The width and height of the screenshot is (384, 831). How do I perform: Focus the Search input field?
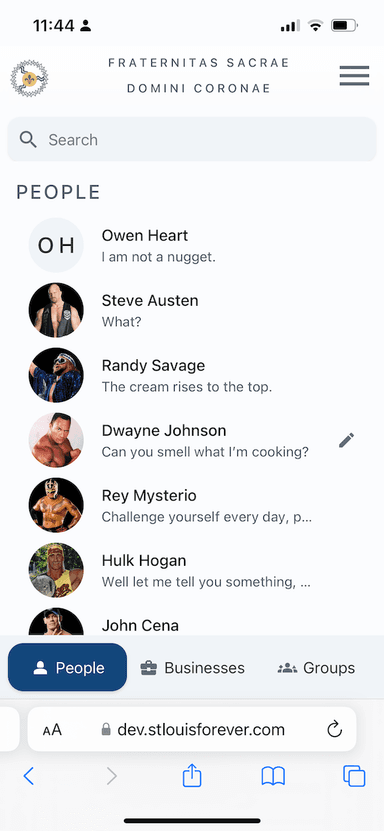point(192,139)
